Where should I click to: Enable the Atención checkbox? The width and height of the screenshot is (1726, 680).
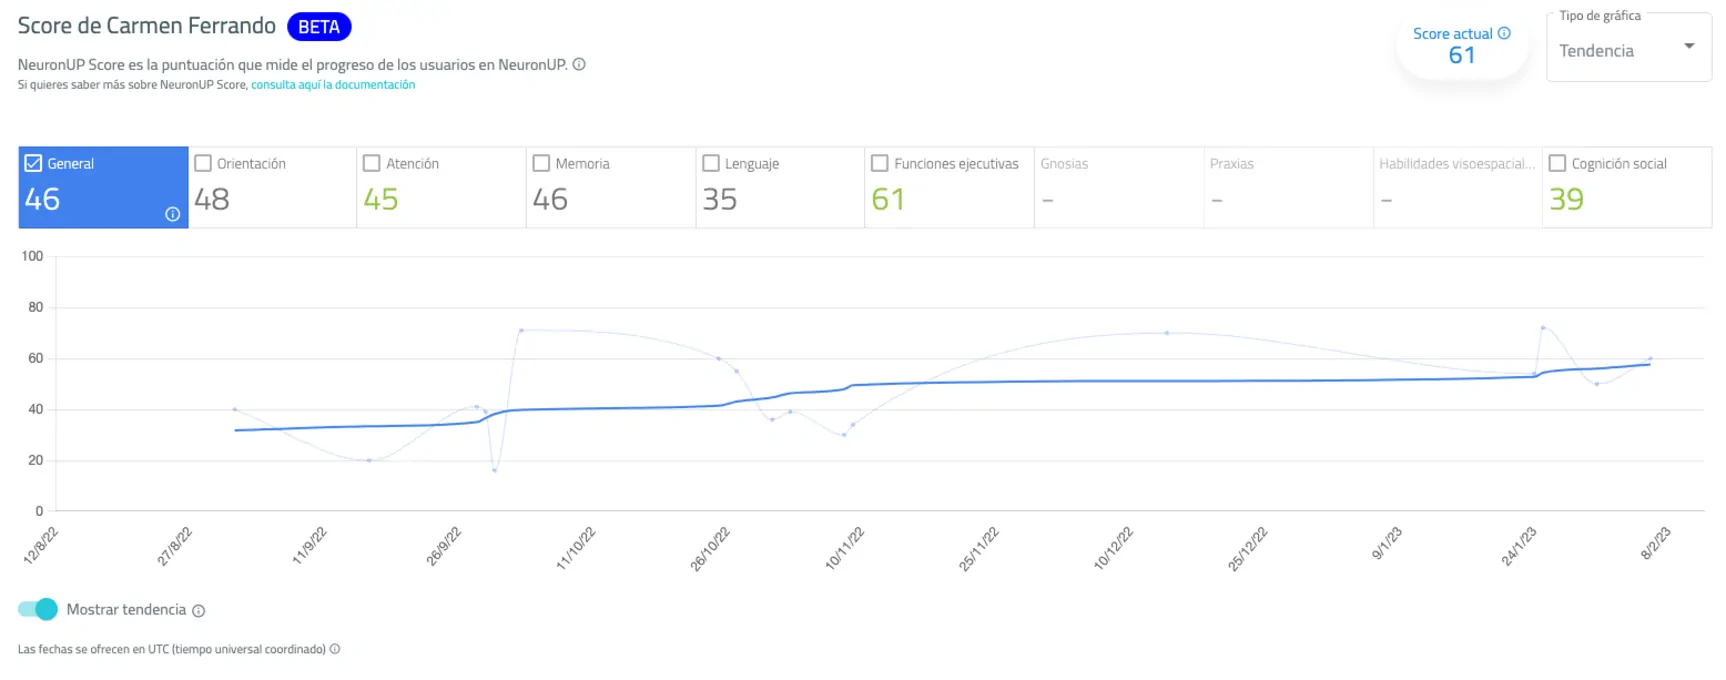pos(372,161)
